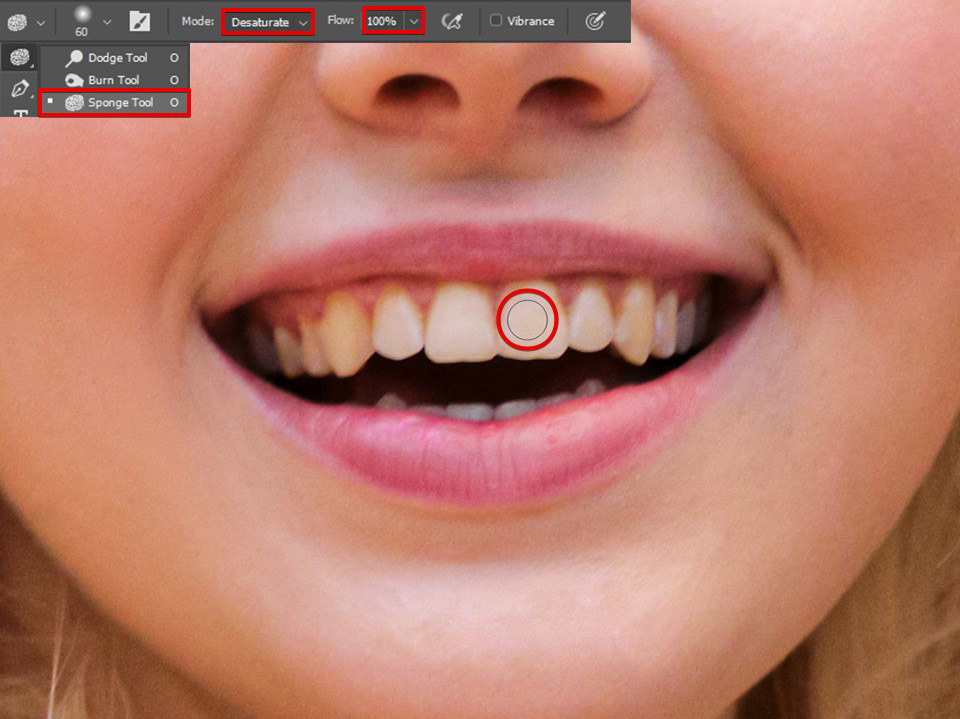
Task: Toggle the brush settings panel icon
Action: pyautogui.click(x=140, y=21)
